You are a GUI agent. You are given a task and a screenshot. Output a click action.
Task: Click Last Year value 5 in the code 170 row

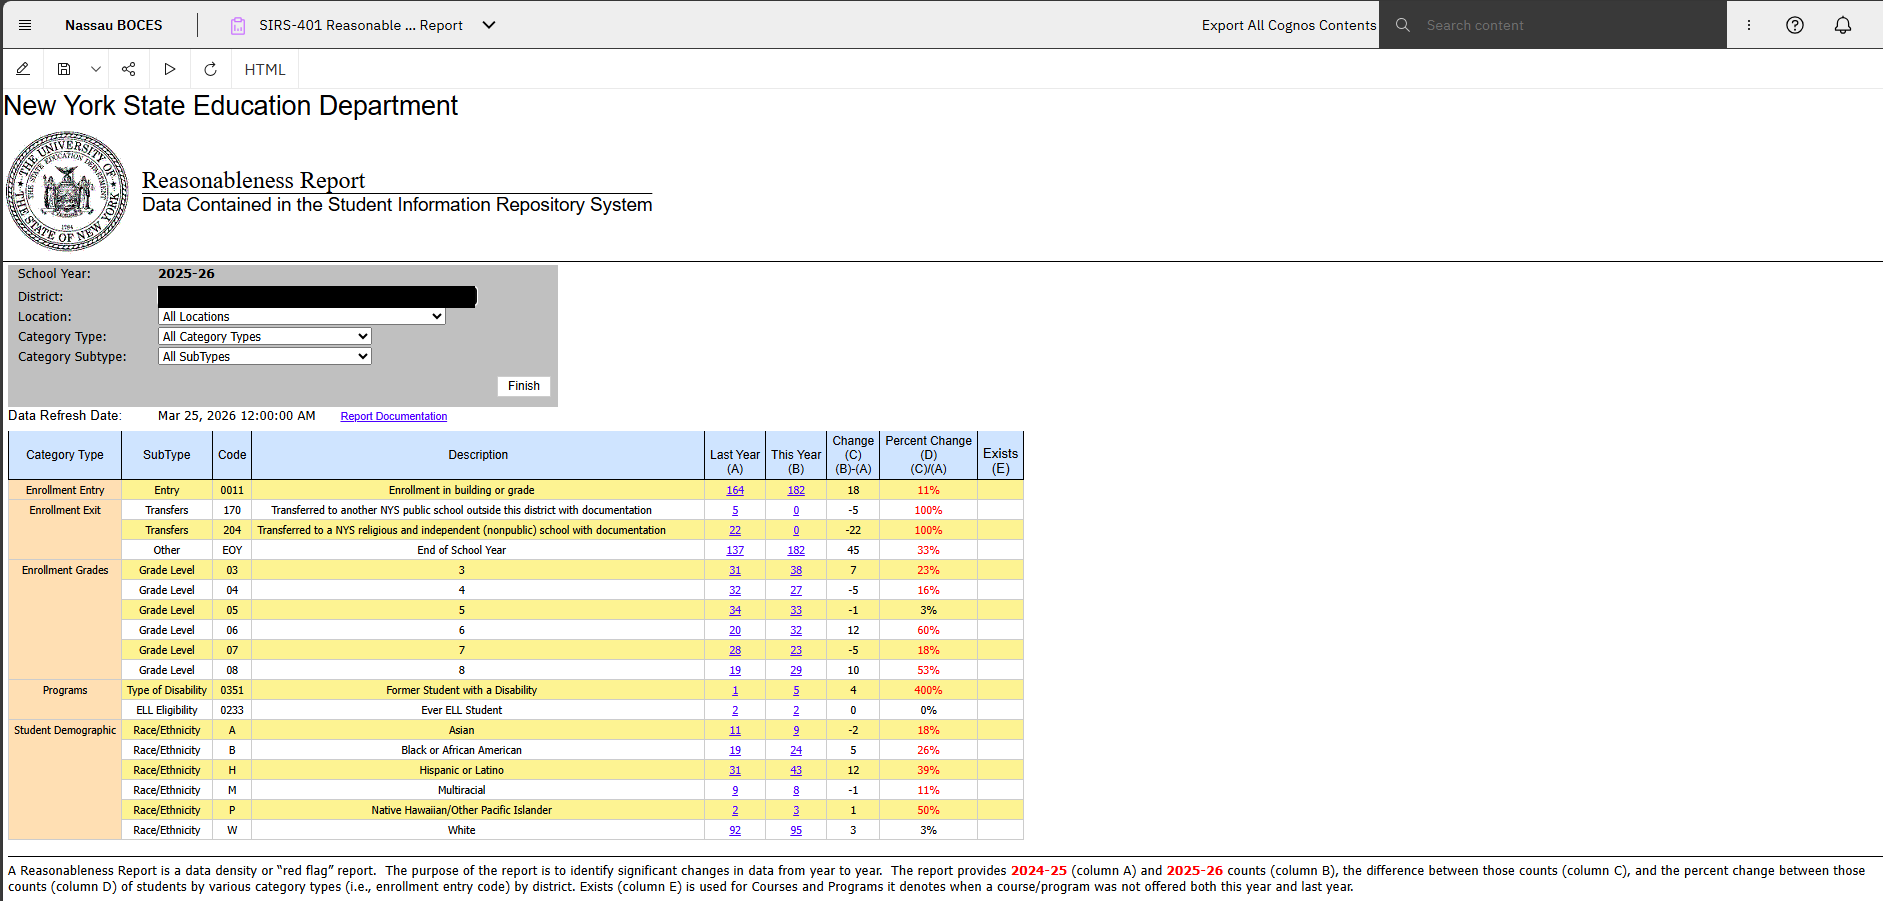point(735,510)
